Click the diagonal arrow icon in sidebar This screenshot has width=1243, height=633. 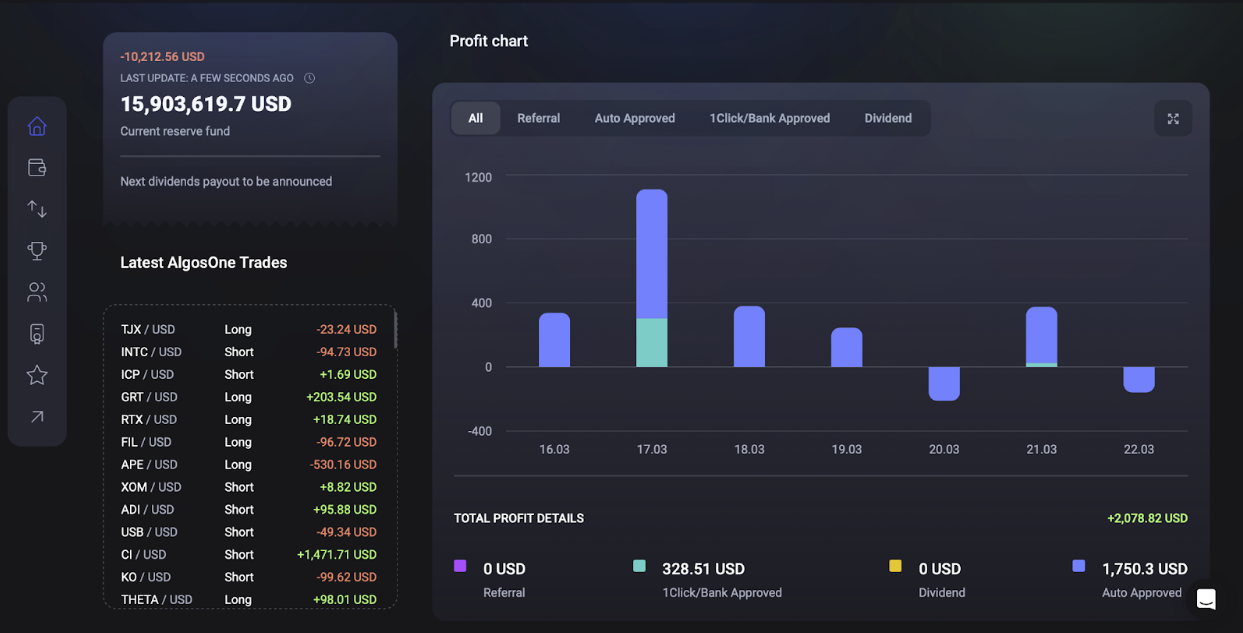coord(37,417)
